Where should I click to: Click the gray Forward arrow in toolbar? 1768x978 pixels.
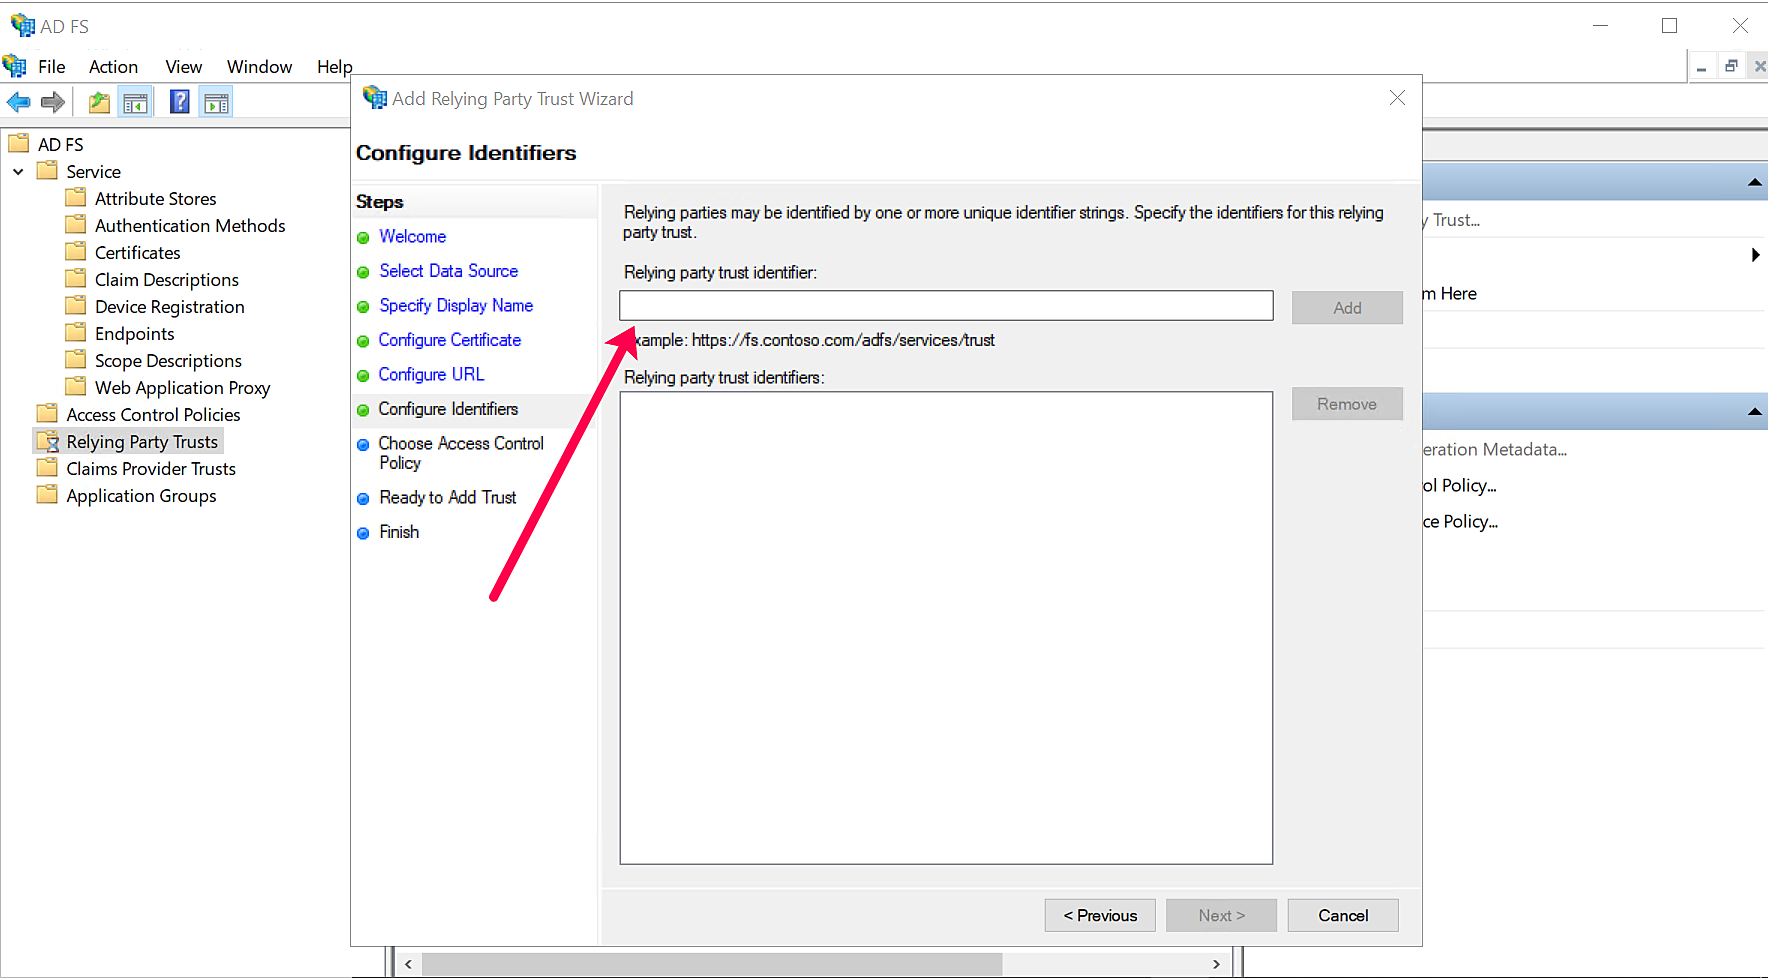[x=53, y=102]
